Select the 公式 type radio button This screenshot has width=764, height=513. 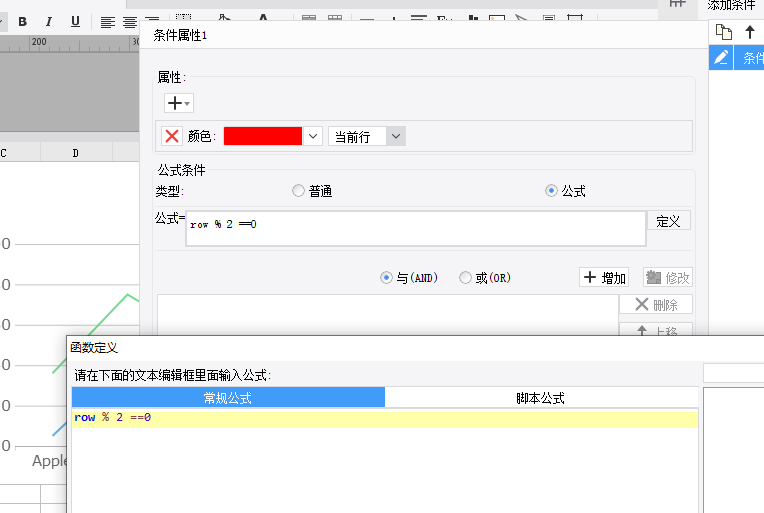click(551, 190)
